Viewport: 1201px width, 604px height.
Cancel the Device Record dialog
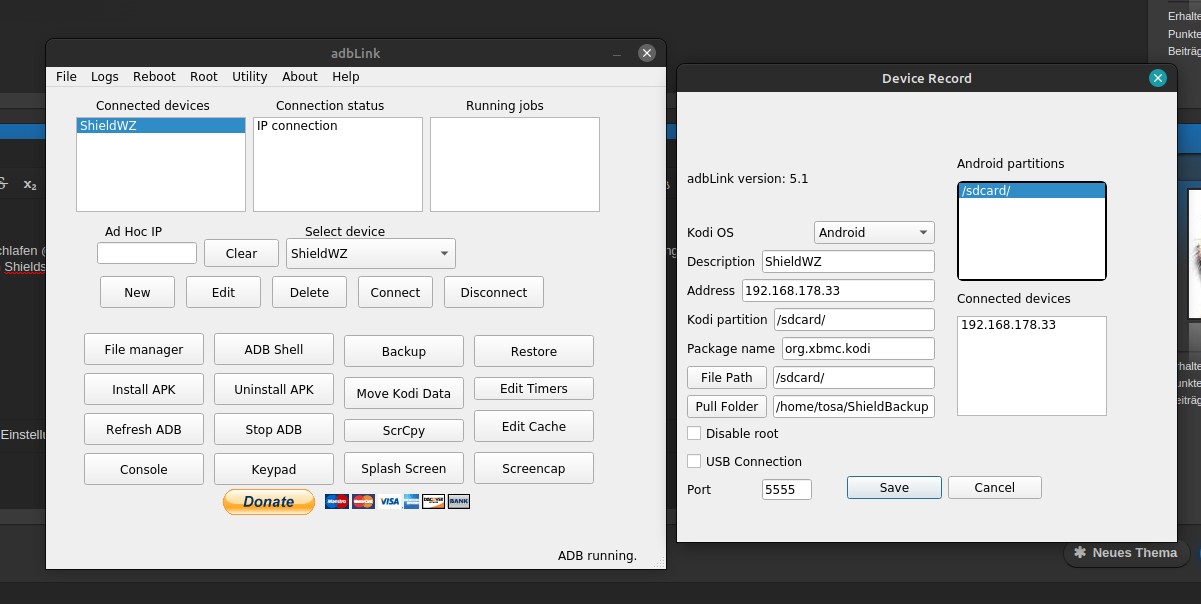point(994,487)
